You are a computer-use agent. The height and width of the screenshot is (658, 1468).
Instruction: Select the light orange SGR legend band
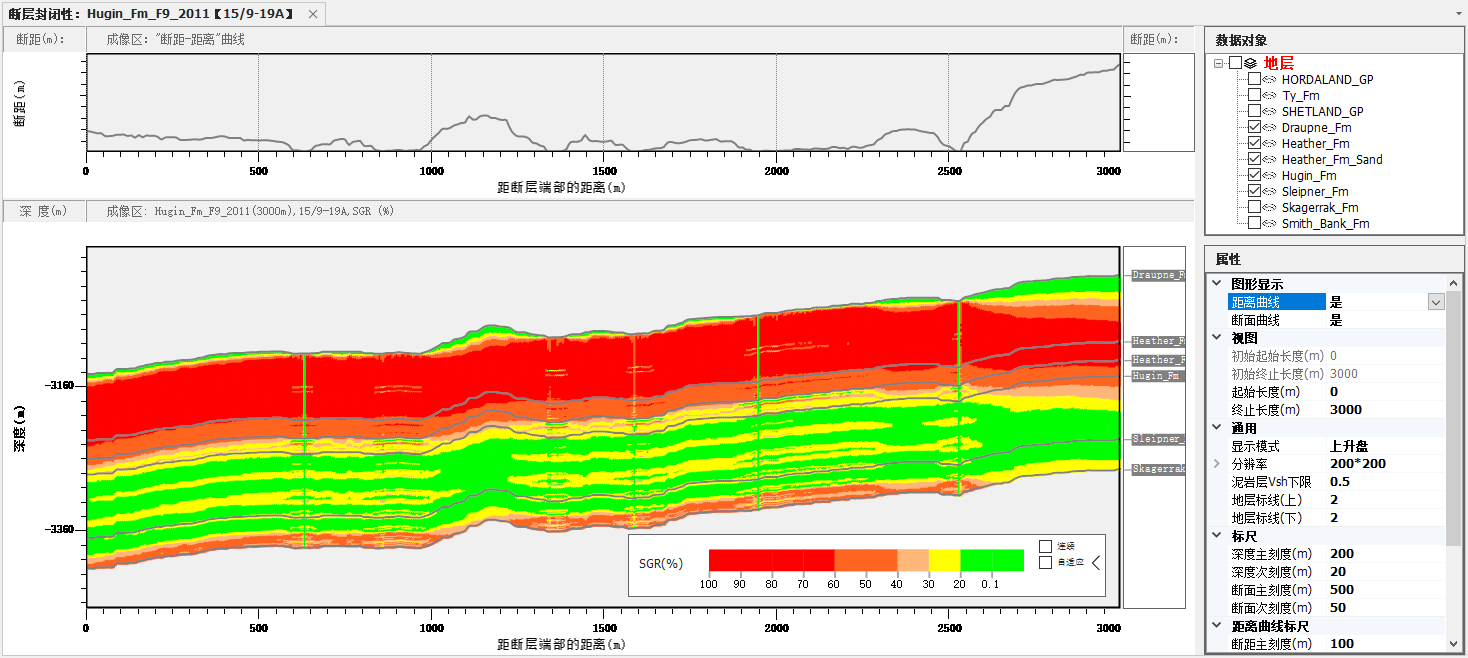[913, 560]
